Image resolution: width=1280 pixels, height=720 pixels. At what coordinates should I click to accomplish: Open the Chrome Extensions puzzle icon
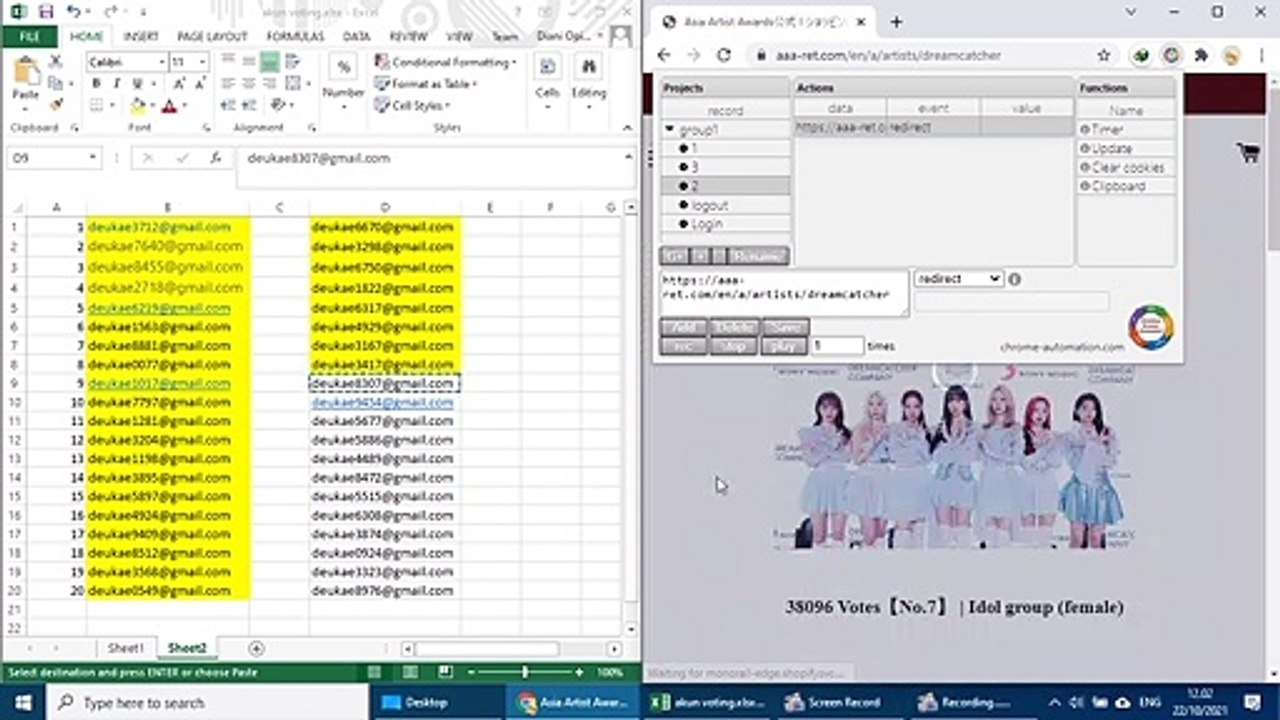pos(1202,55)
